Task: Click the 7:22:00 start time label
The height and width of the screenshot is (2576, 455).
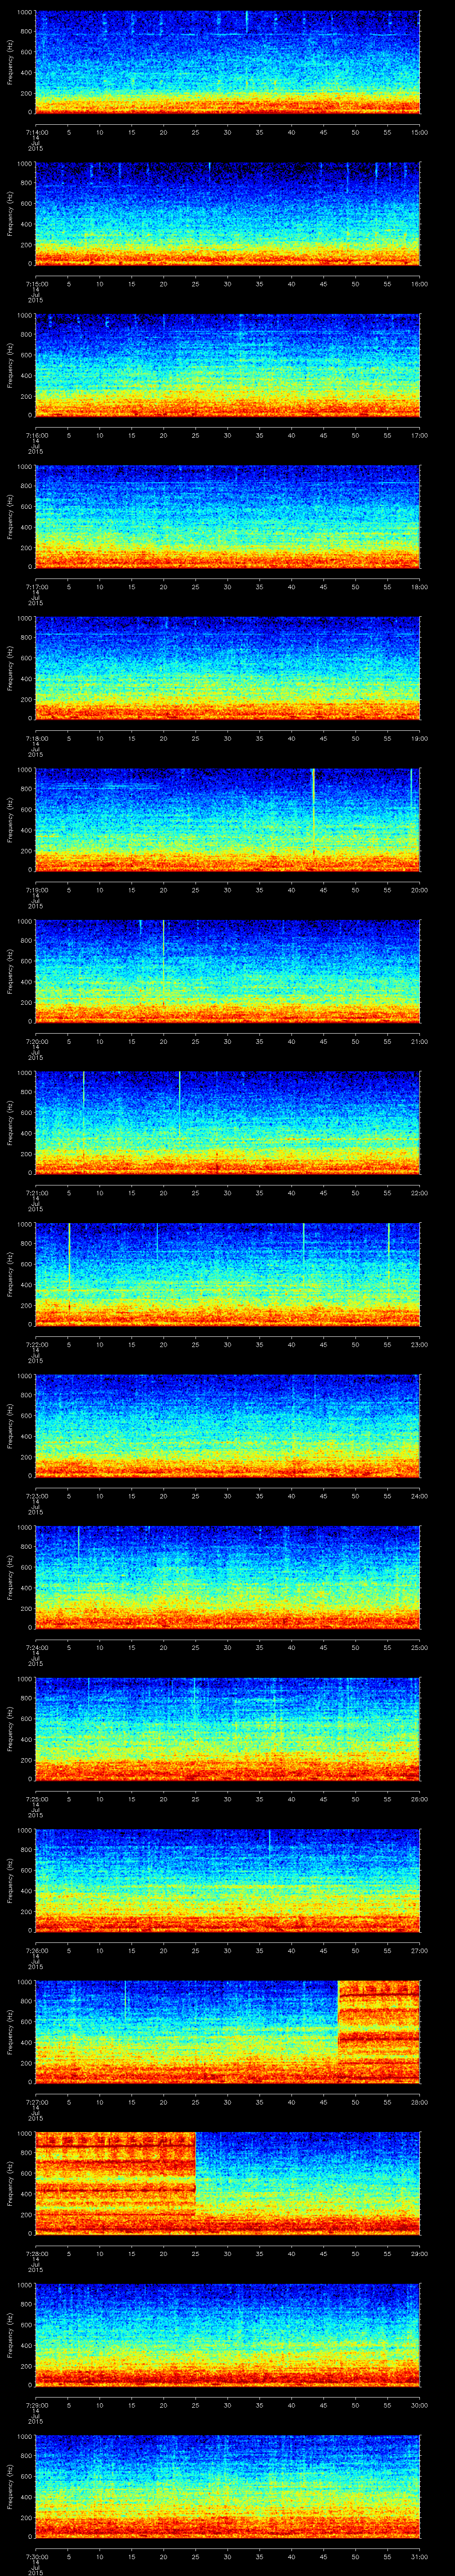Action: [x=36, y=1344]
